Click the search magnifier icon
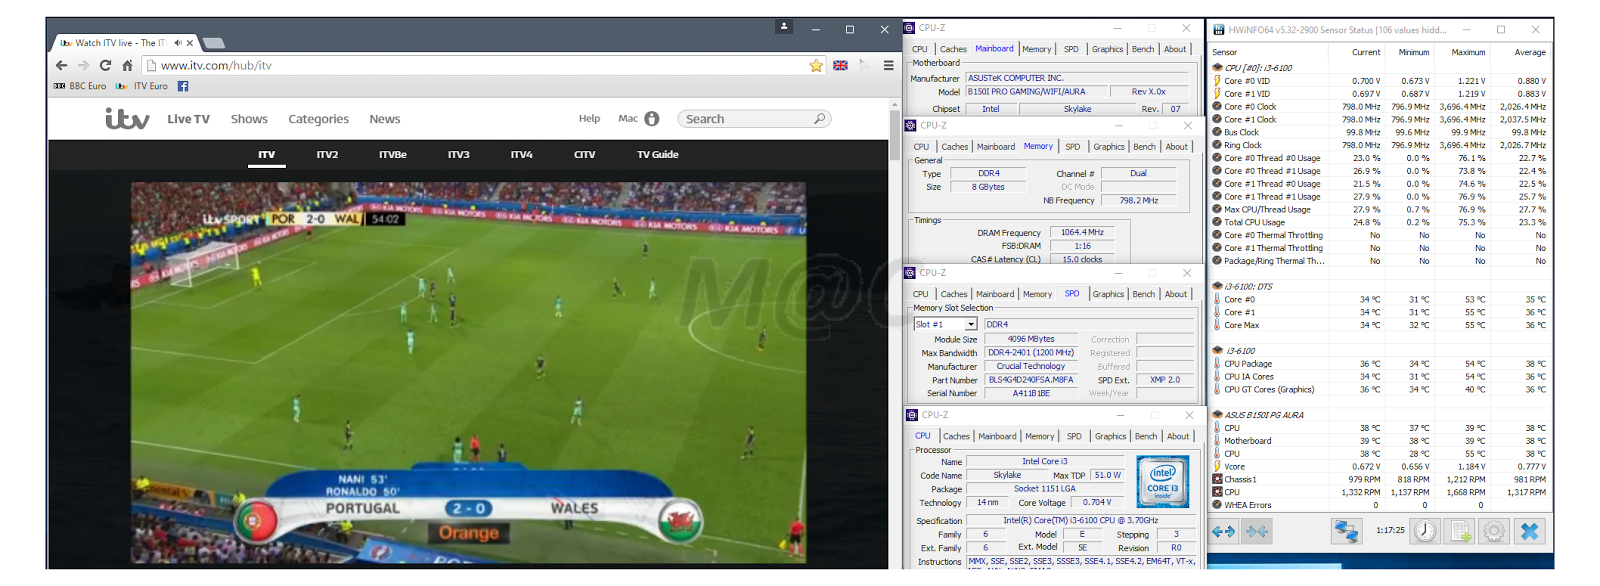The width and height of the screenshot is (1600, 586). [x=820, y=119]
